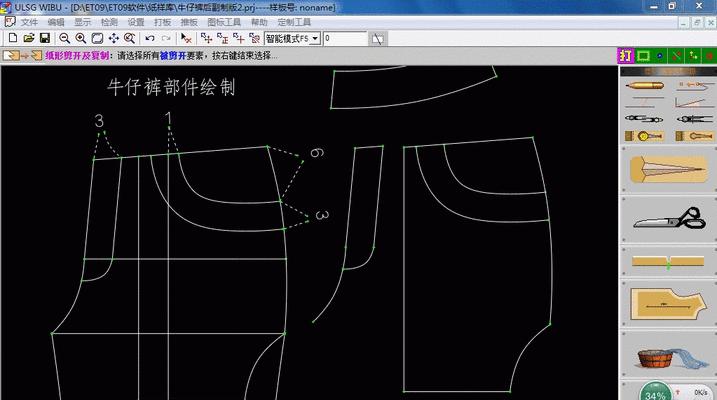Select the notch mark tool
This screenshot has width=717, height=400.
pyautogui.click(x=669, y=261)
